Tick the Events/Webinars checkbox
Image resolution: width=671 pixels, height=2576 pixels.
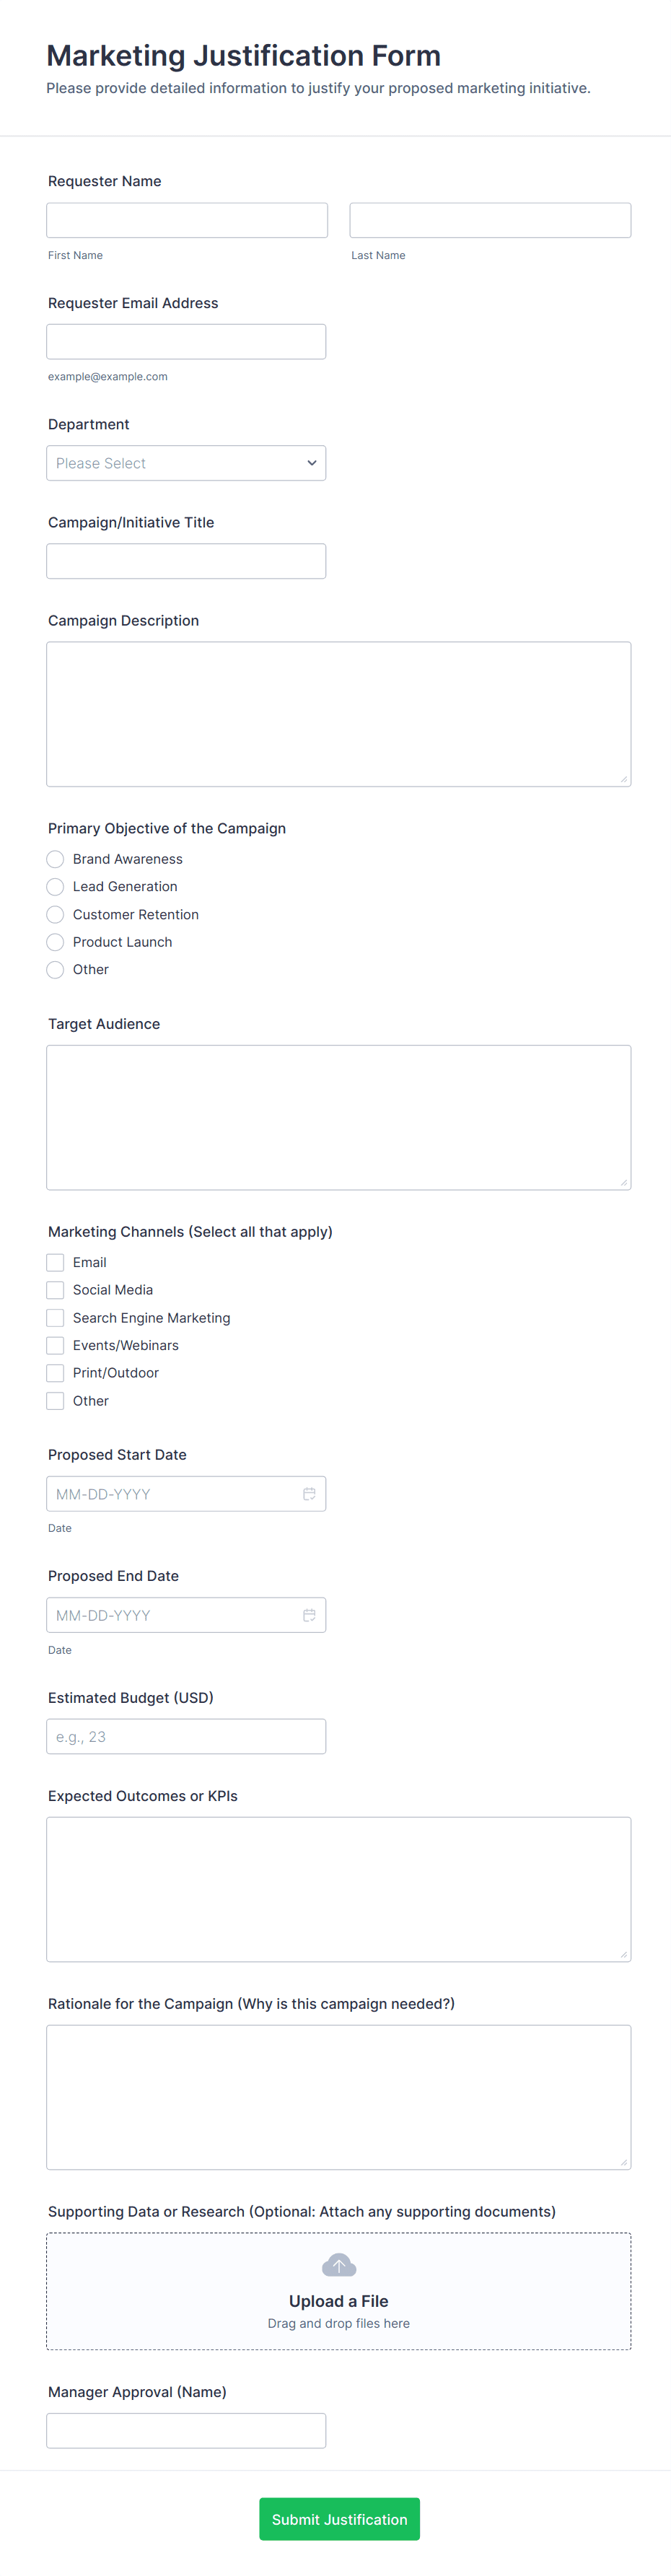coord(55,1345)
